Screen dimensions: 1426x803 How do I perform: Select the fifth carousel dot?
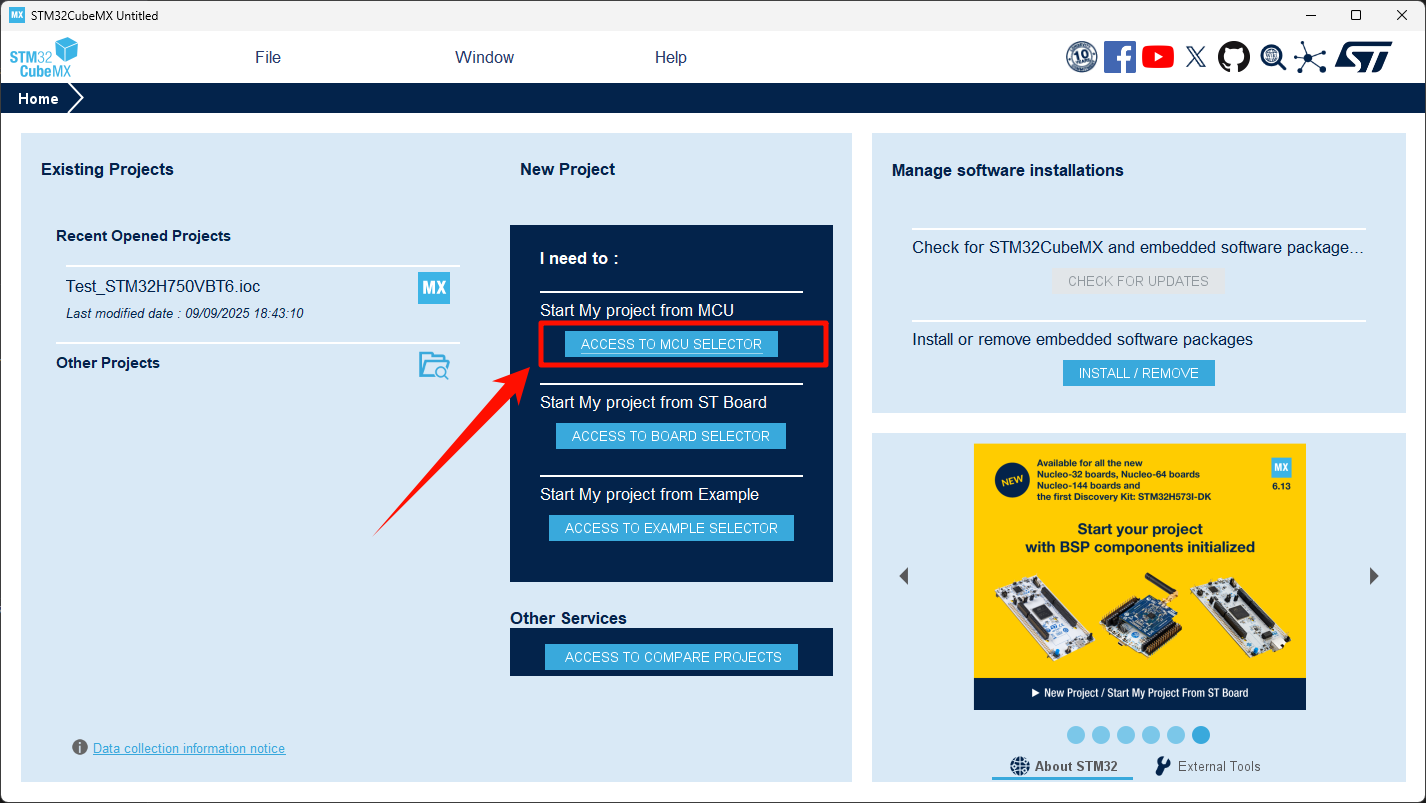tap(1176, 735)
